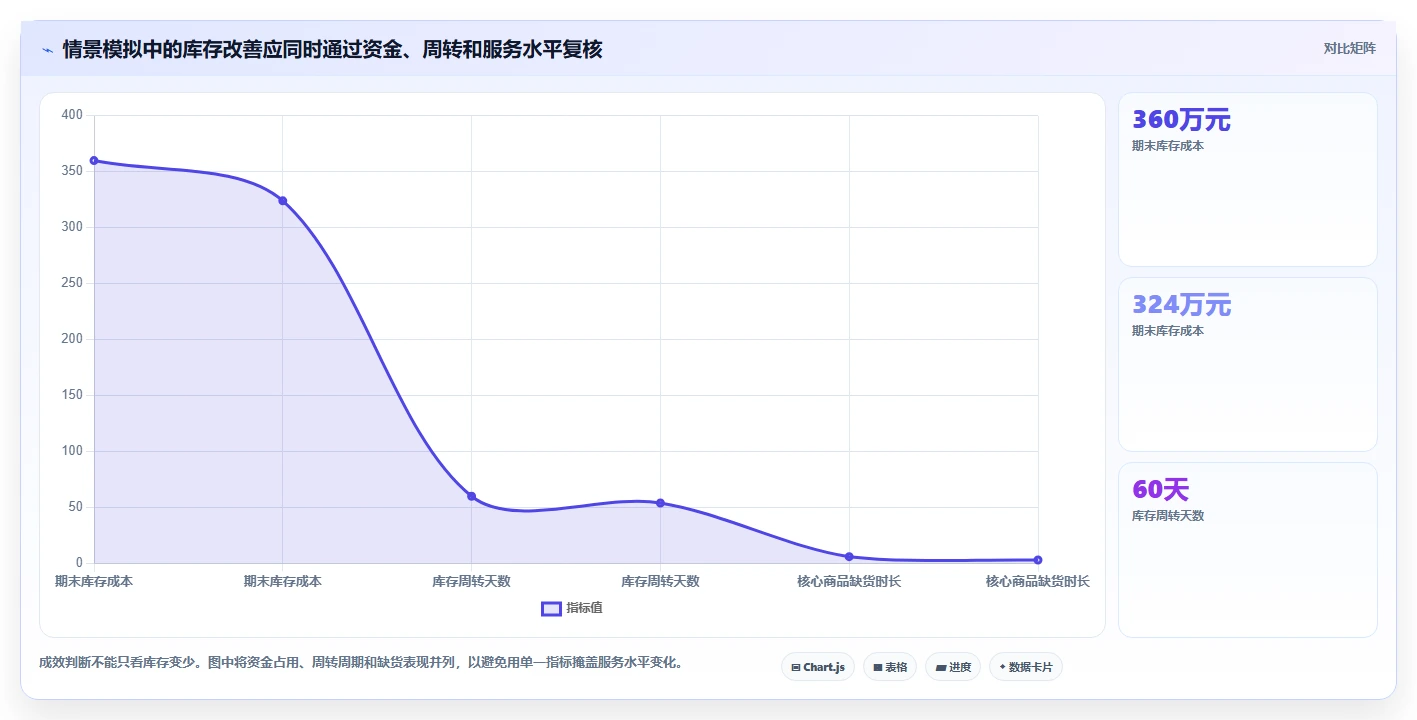The height and width of the screenshot is (720, 1417).
Task: Open the 360万元 data card
Action: (1247, 180)
